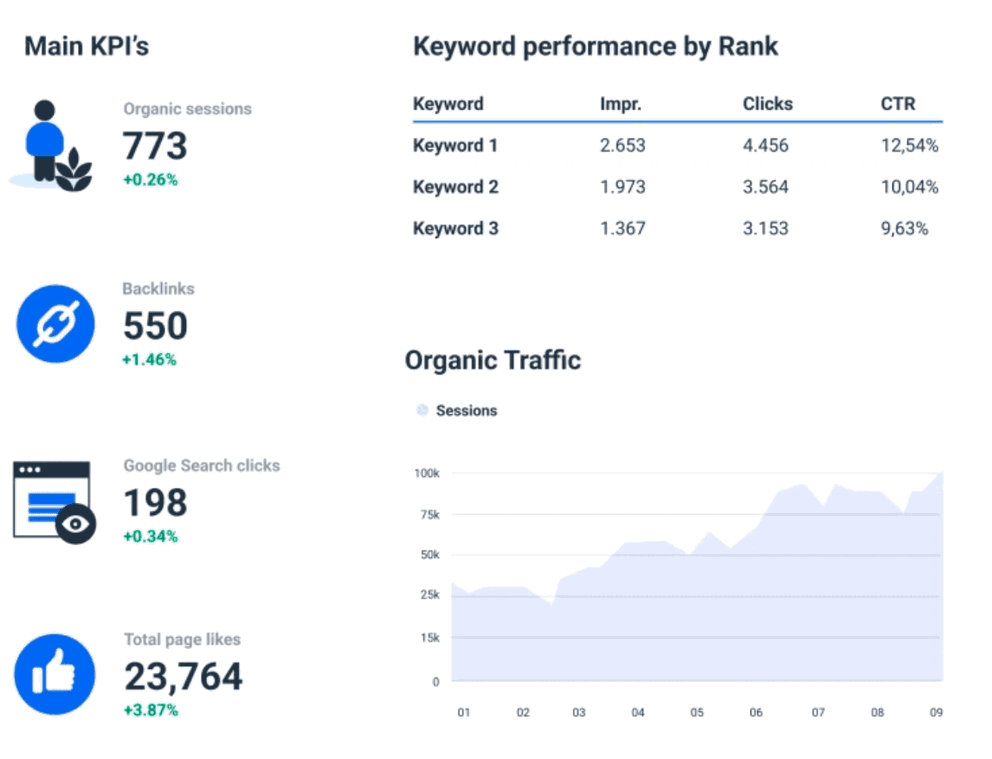992x759 pixels.
Task: Click the 05 date marker on chart axis
Action: coord(697,713)
